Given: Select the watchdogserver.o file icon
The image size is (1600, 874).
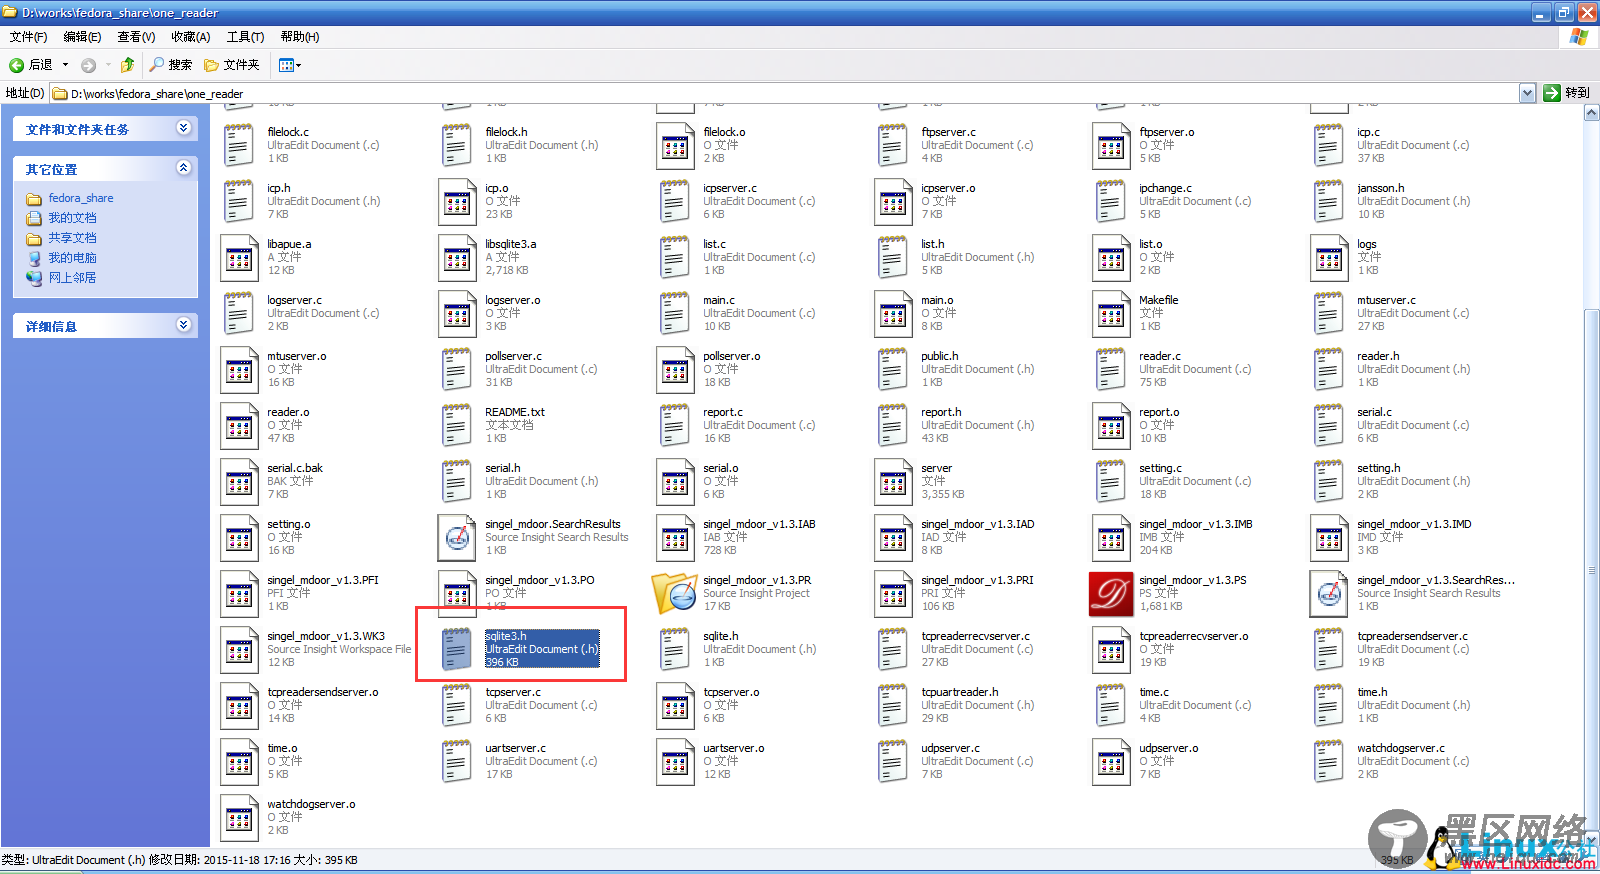Looking at the screenshot, I should (x=239, y=818).
